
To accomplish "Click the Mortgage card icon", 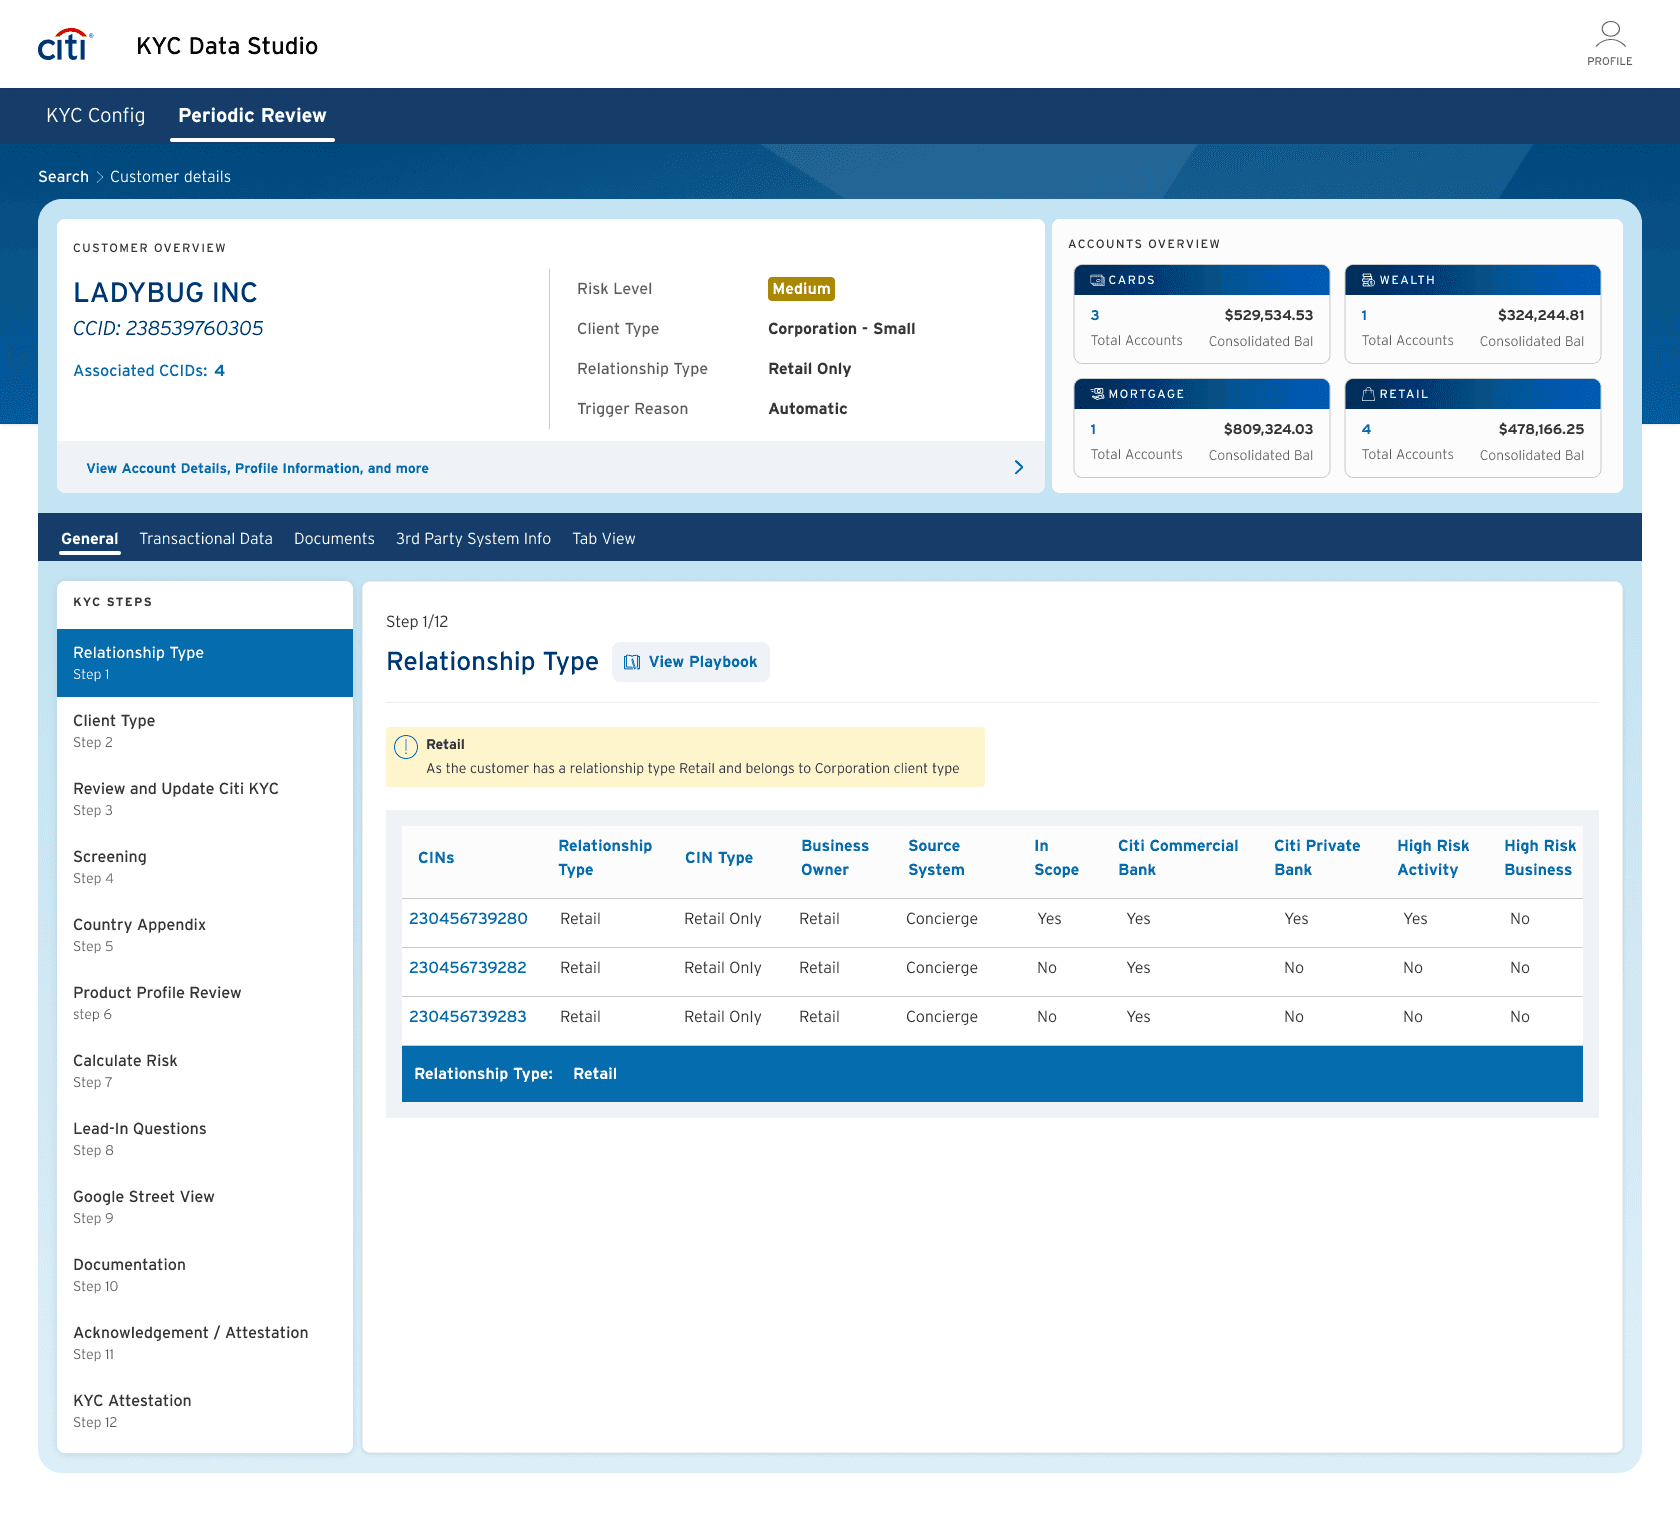I will (1097, 394).
